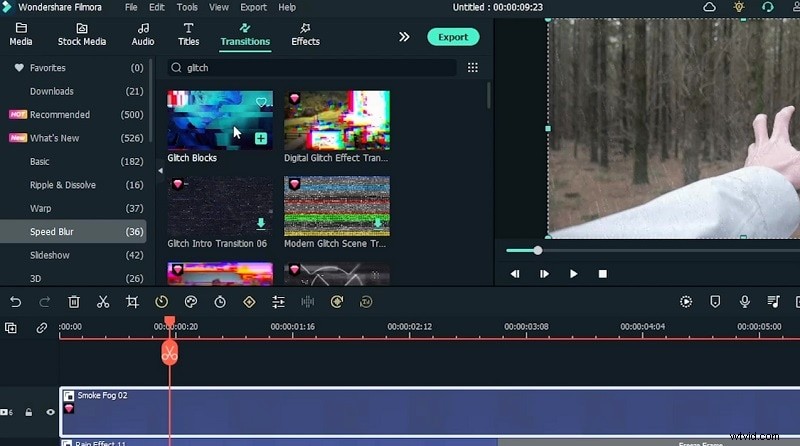Open the color palette tool

coord(190,301)
